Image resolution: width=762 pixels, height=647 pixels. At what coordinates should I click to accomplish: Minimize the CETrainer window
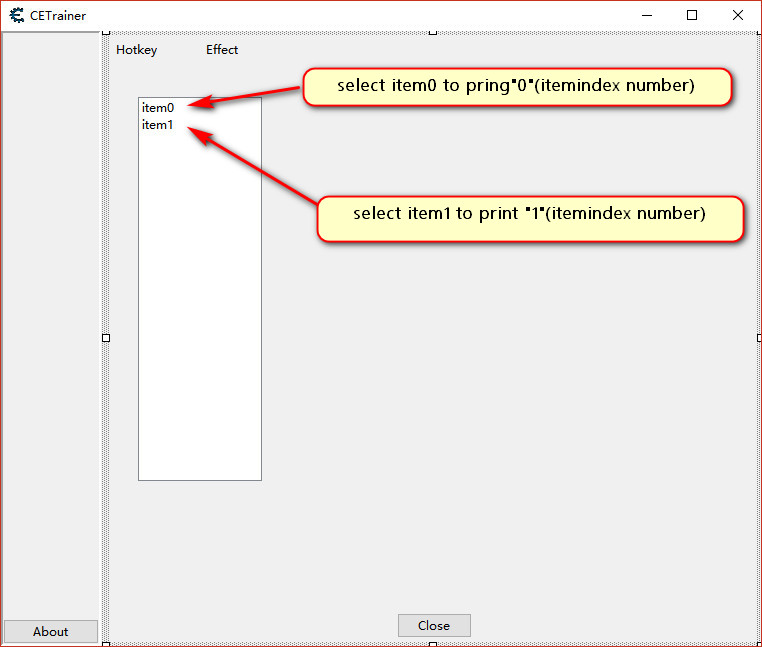647,15
